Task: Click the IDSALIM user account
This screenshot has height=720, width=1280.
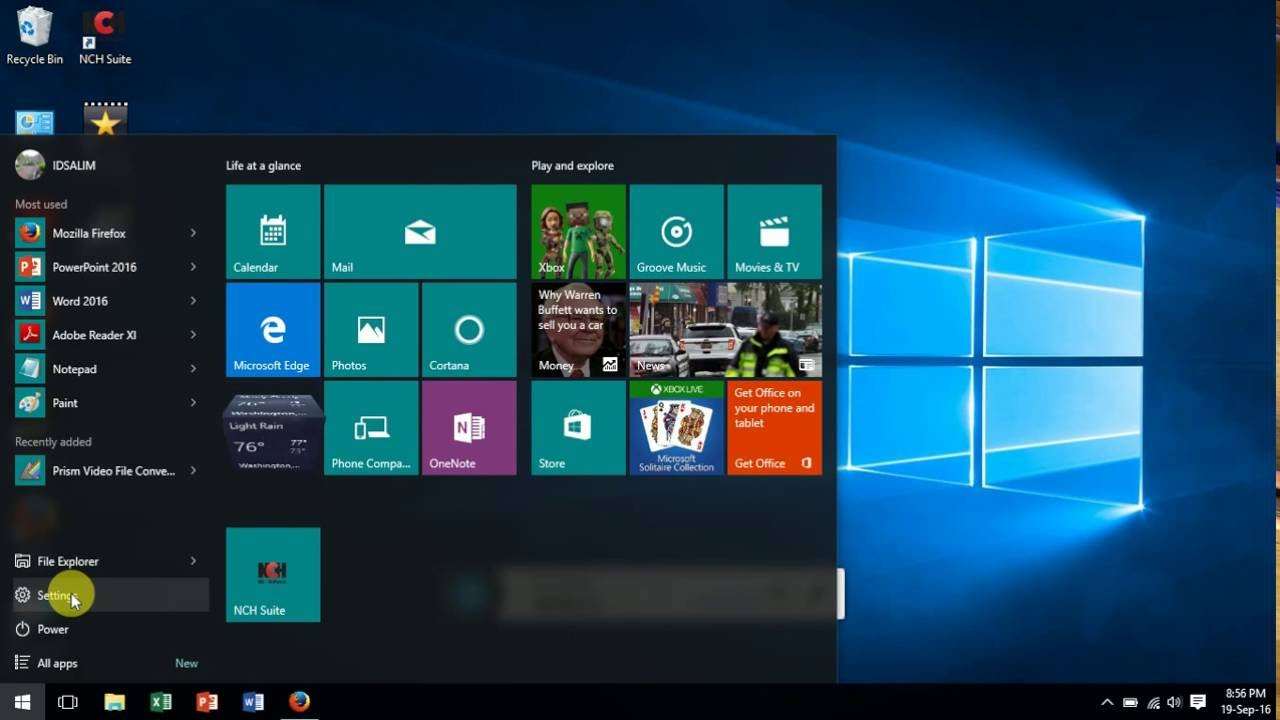Action: [56, 165]
